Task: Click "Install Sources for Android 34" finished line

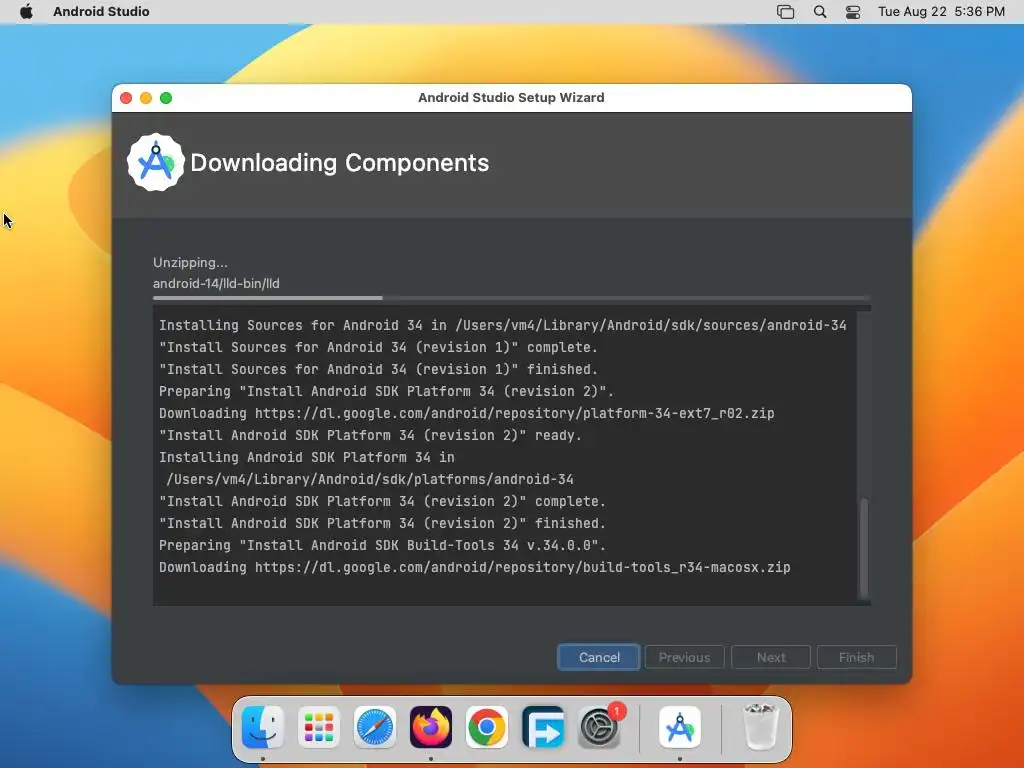Action: [379, 370]
